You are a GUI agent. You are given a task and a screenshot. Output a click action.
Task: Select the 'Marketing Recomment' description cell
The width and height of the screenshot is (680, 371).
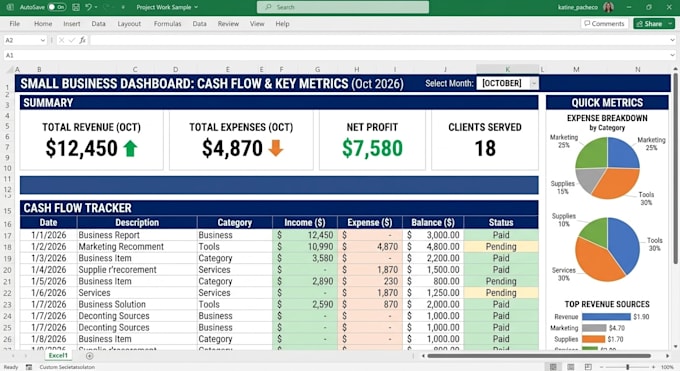(137, 246)
